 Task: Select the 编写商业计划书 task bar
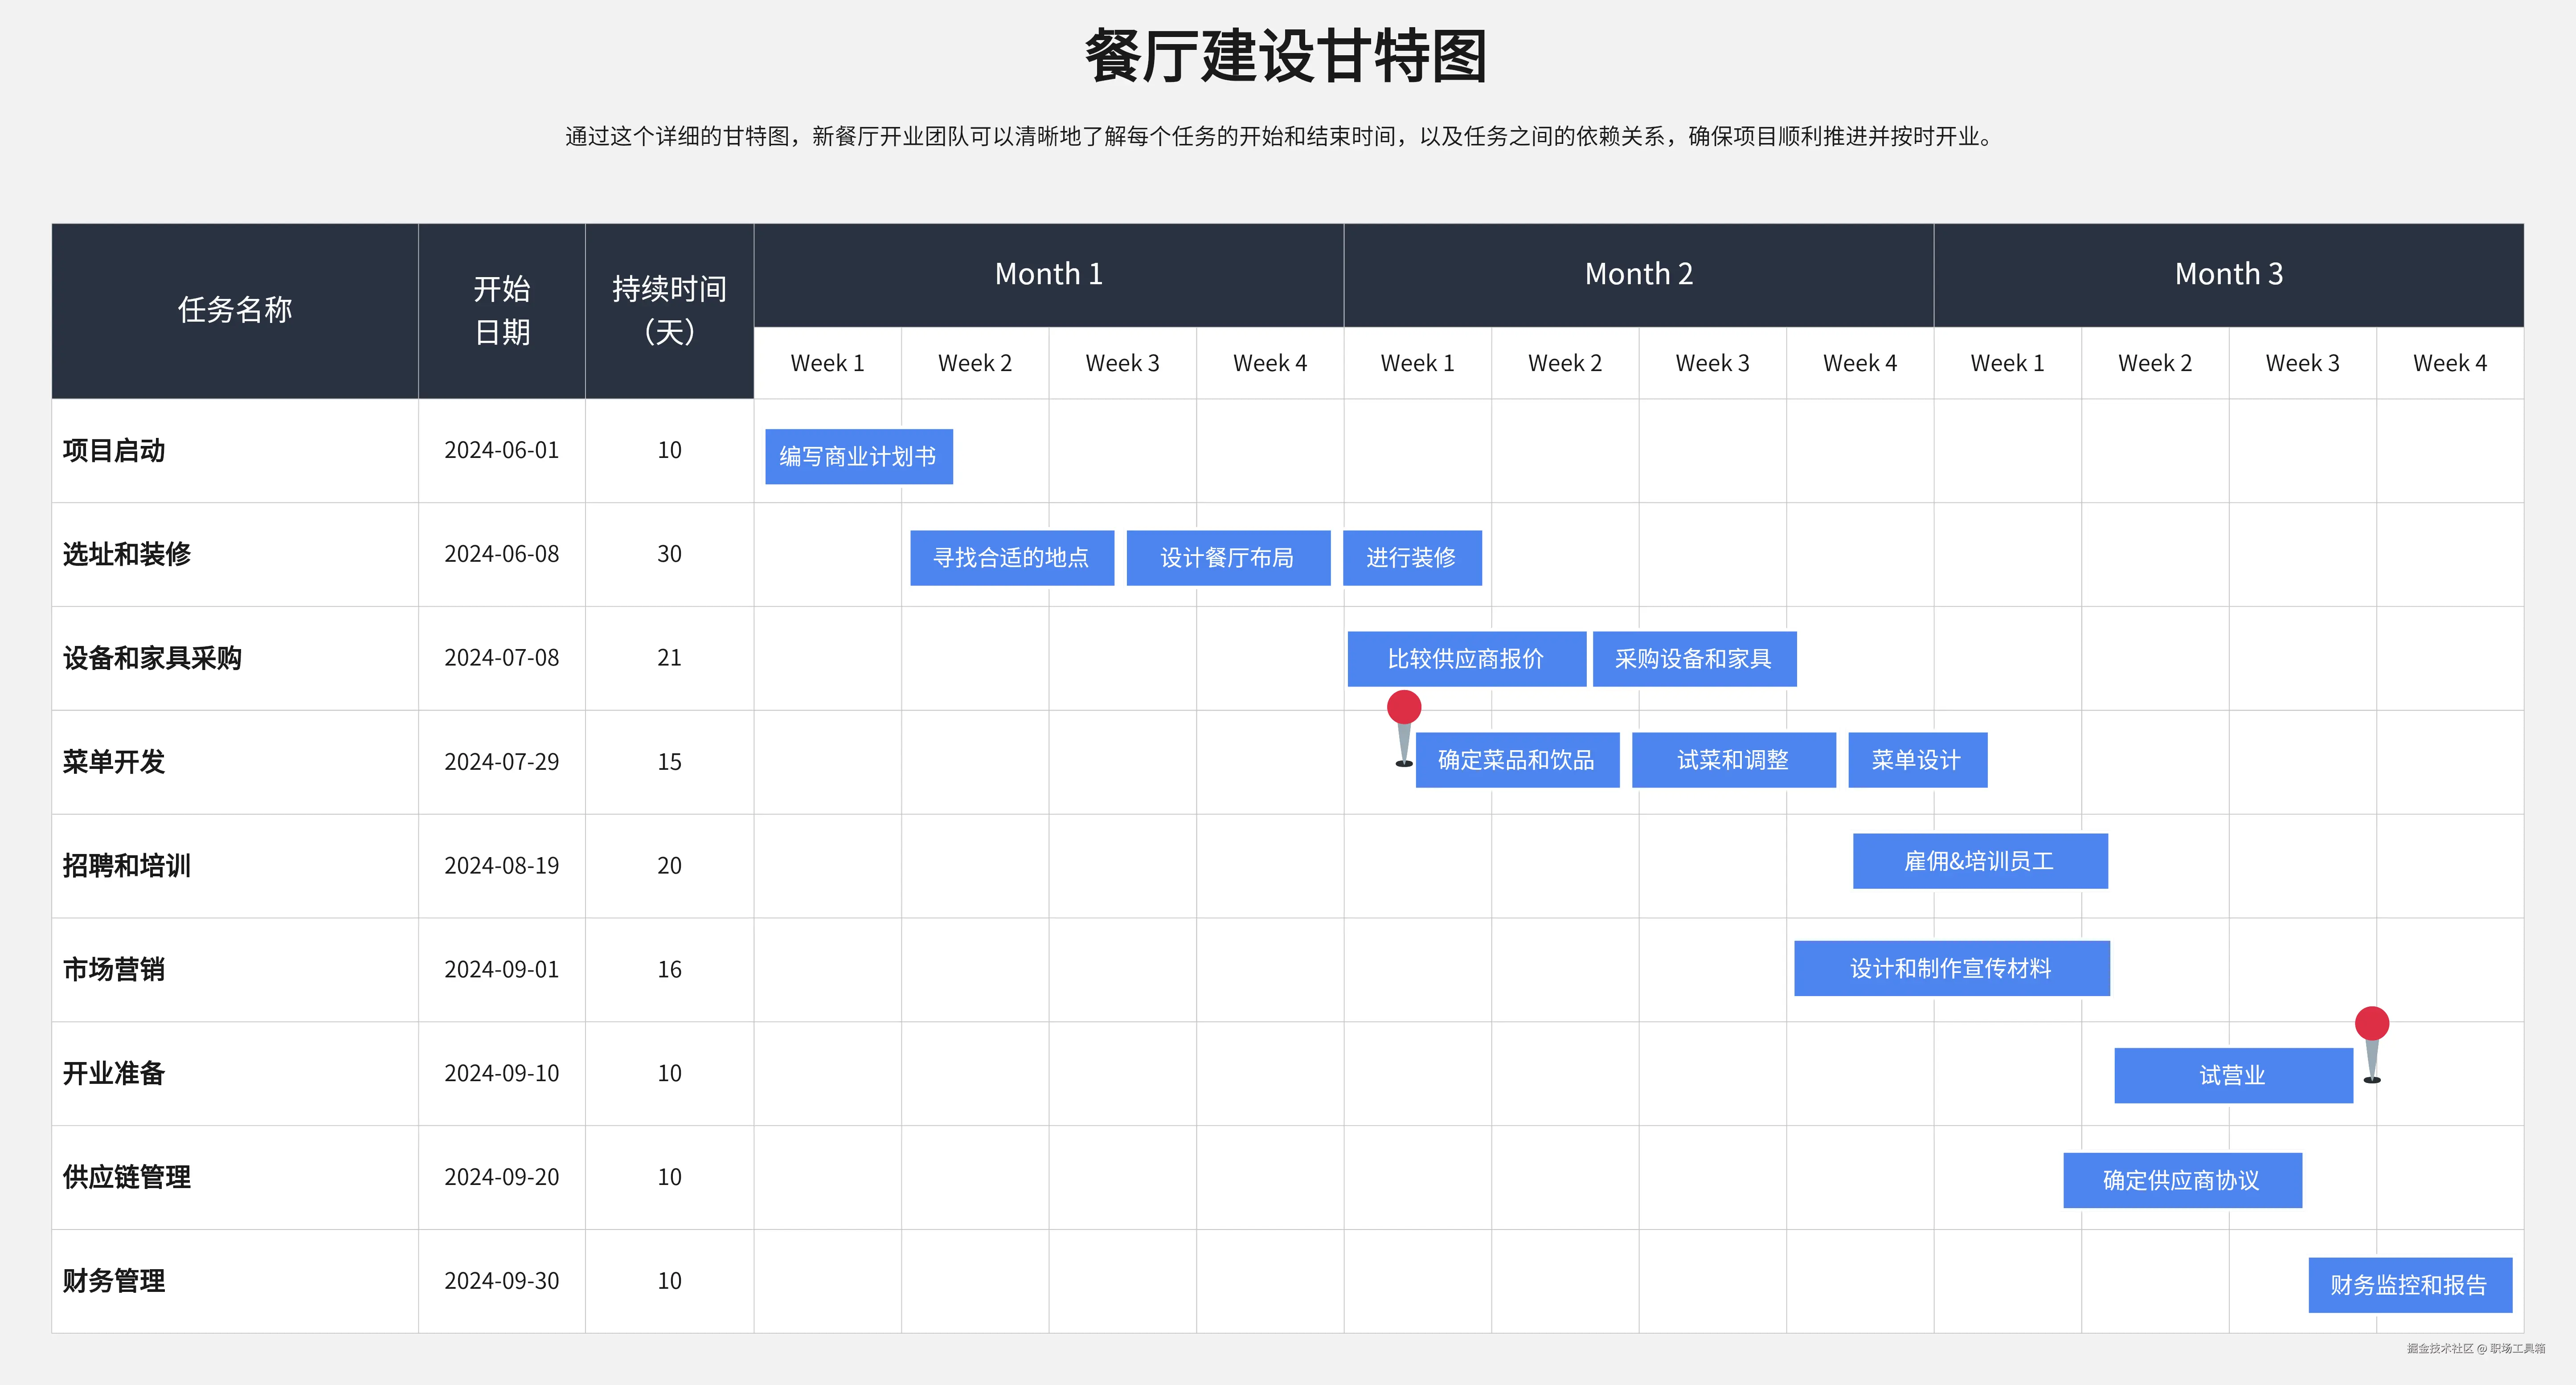pos(858,457)
